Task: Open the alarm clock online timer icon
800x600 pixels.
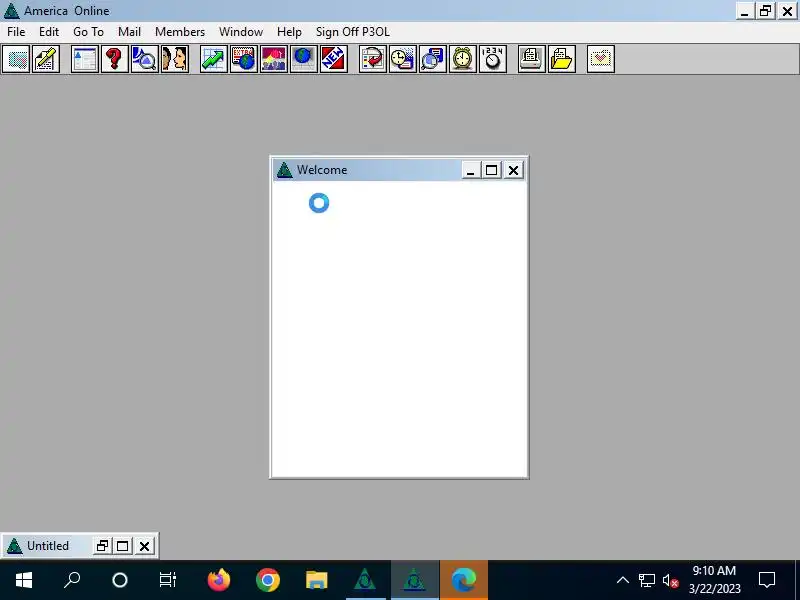Action: [x=463, y=59]
